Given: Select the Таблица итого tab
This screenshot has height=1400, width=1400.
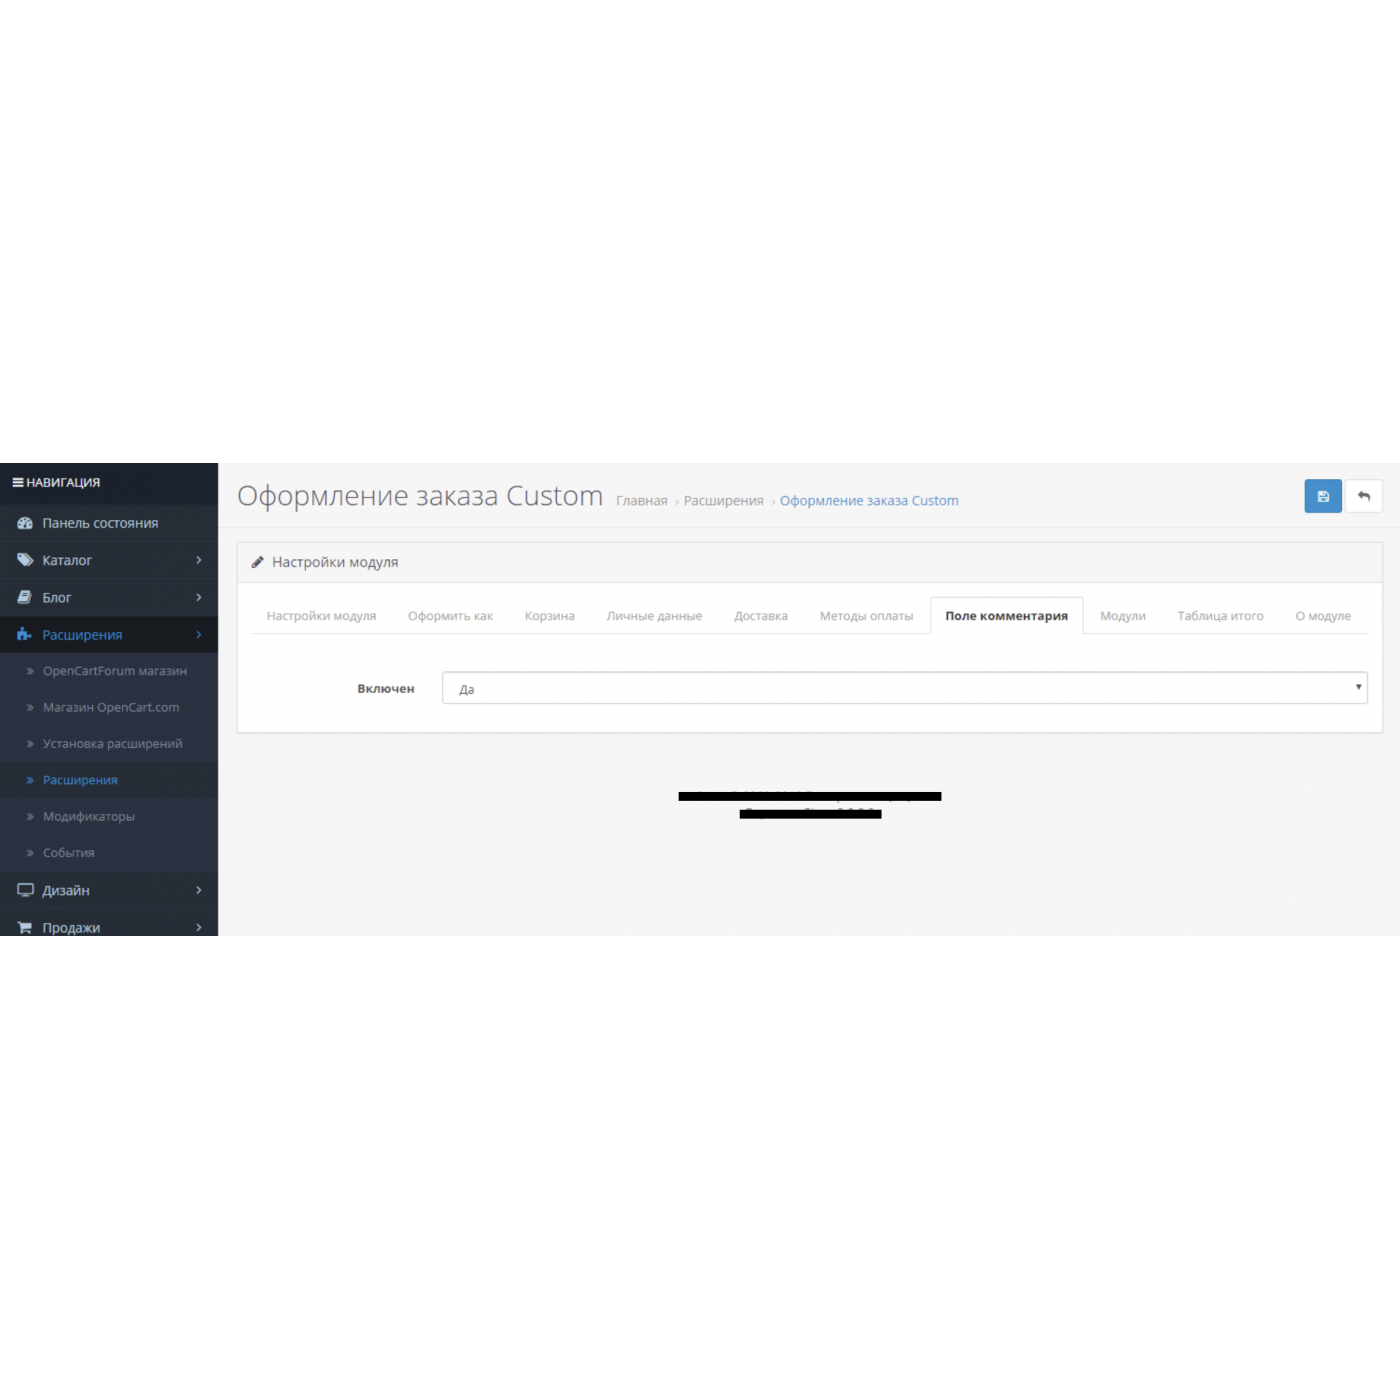Looking at the screenshot, I should (x=1220, y=616).
